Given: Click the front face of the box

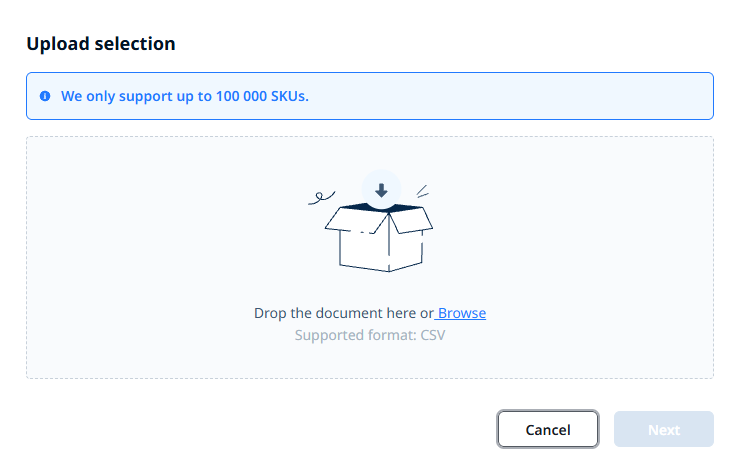Looking at the screenshot, I should (x=364, y=250).
